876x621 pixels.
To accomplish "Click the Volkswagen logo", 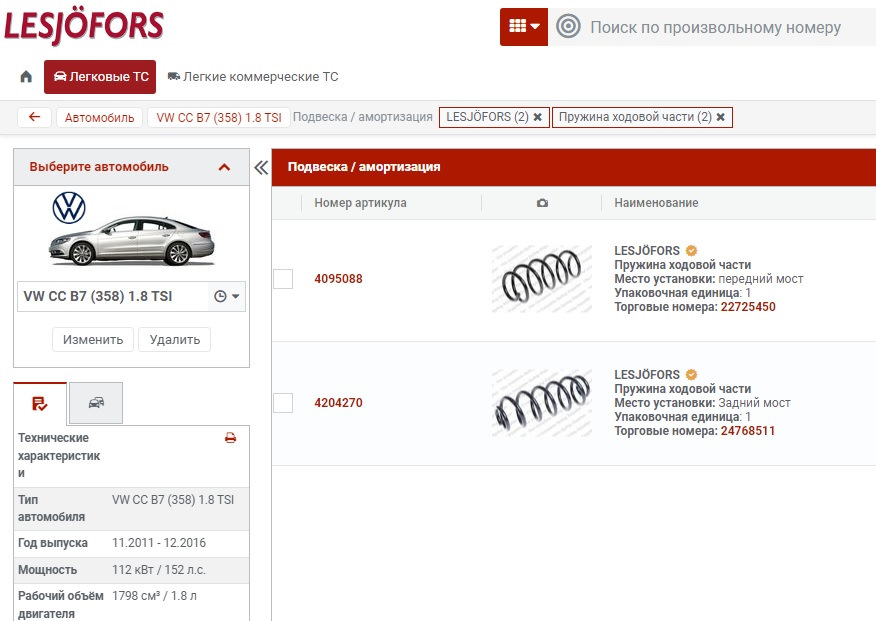I will 69,208.
